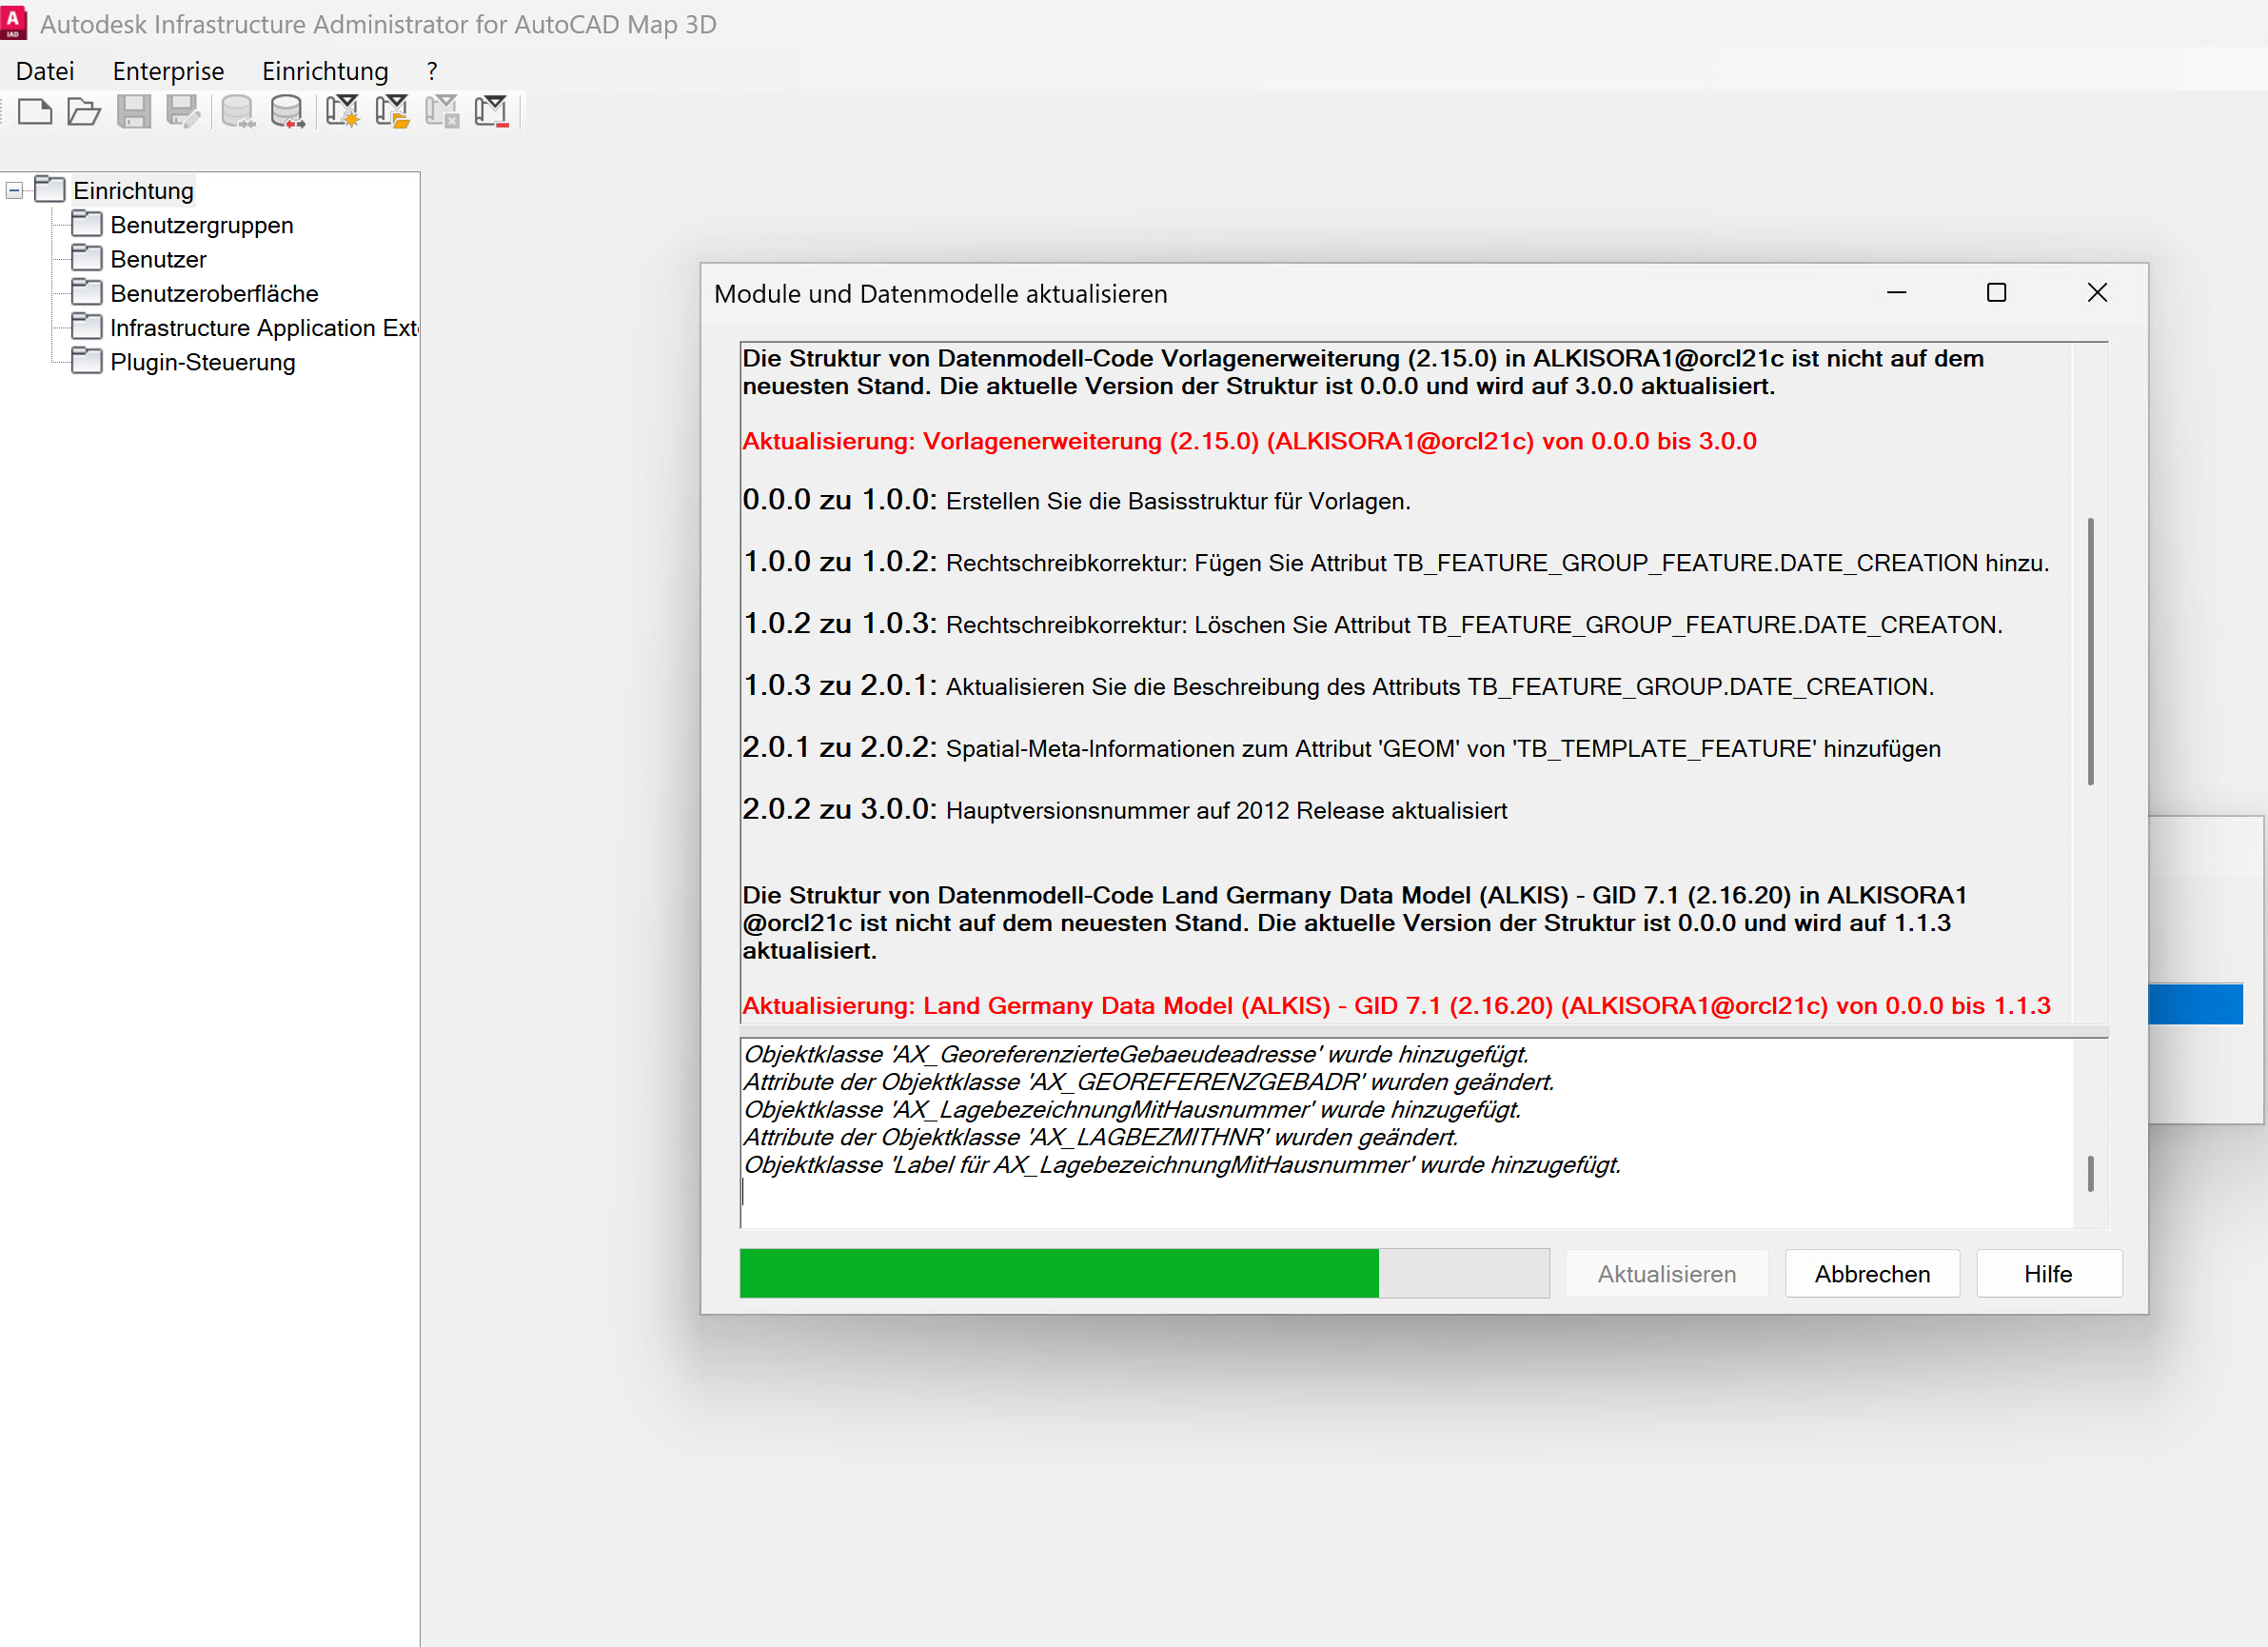This screenshot has height=1647, width=2268.
Task: Click the Save As floppy-with-pencil icon
Action: click(x=184, y=111)
